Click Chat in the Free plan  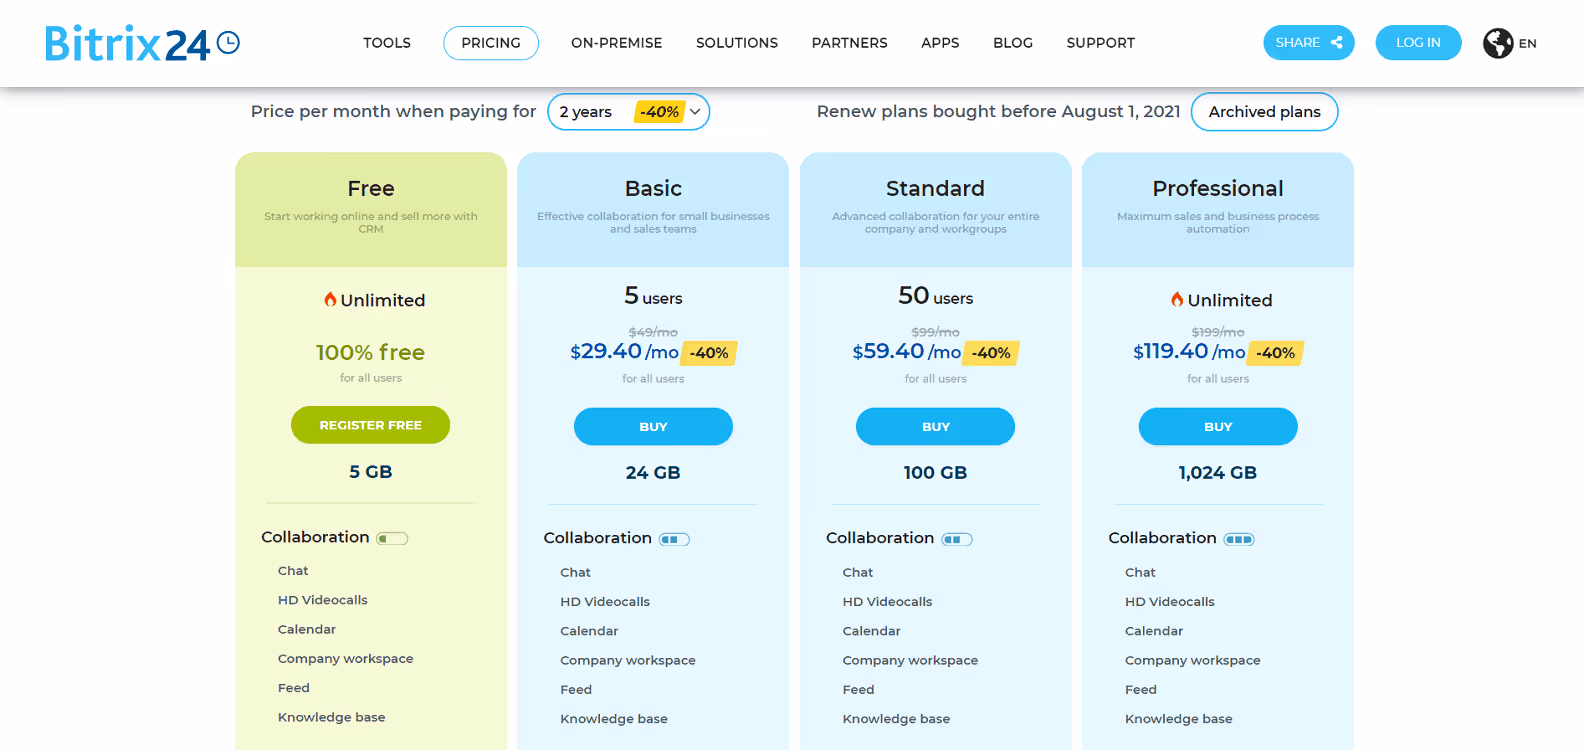293,571
